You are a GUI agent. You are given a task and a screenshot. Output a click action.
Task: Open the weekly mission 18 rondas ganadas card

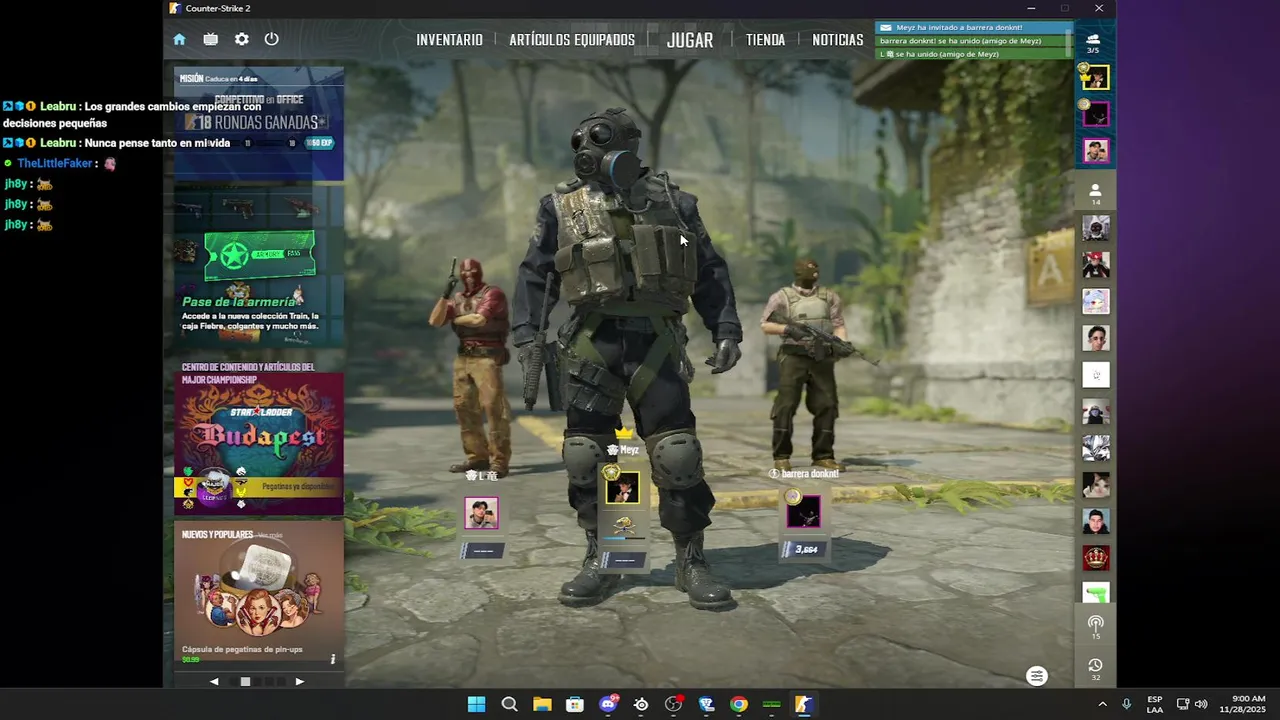click(259, 123)
